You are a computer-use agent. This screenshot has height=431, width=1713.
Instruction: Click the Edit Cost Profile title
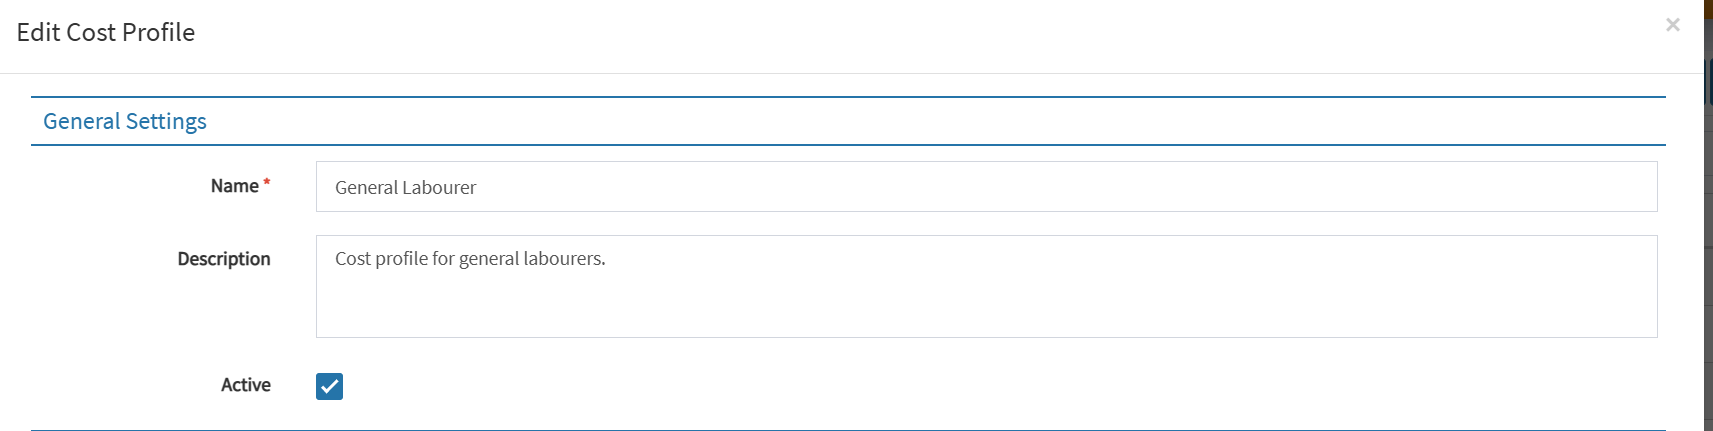tap(106, 32)
